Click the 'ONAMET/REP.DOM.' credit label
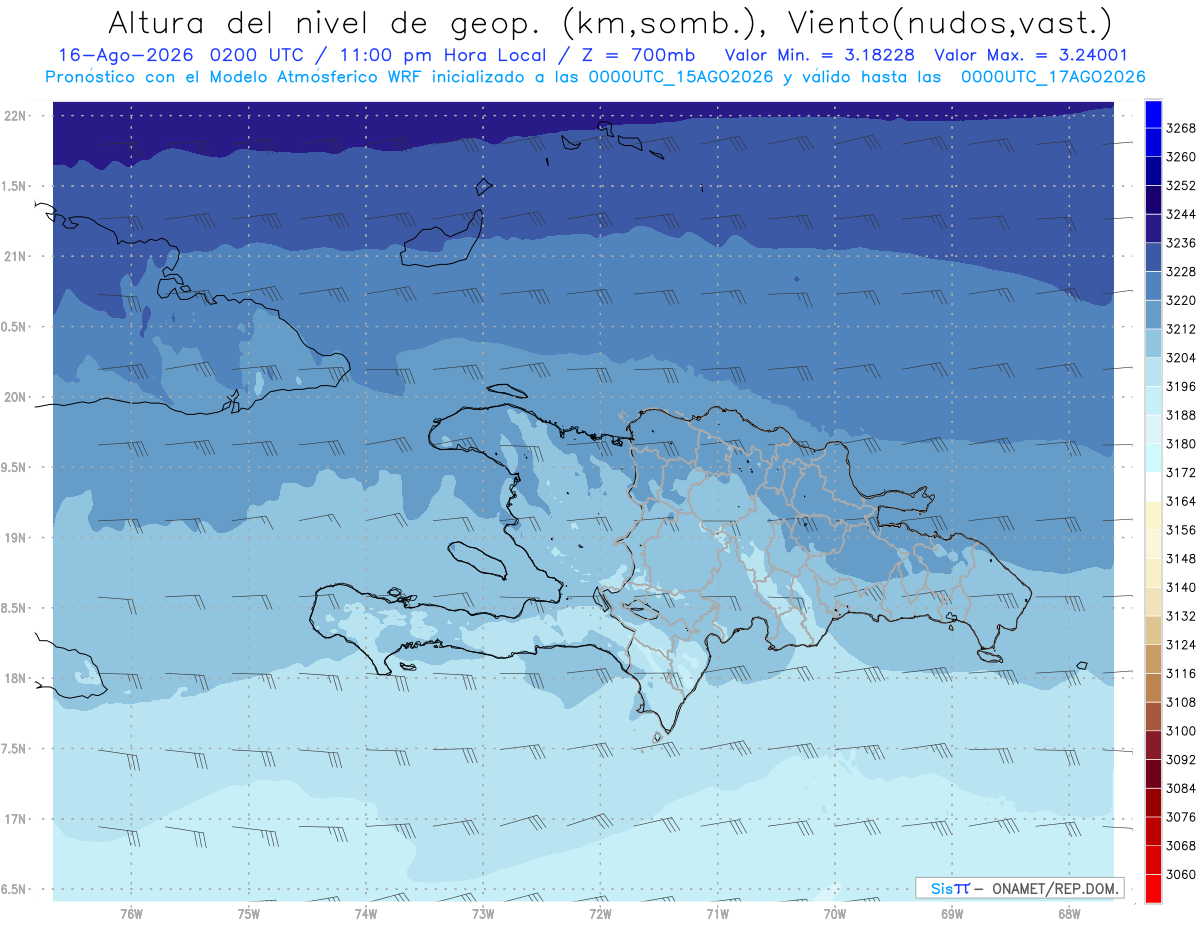 1056,888
